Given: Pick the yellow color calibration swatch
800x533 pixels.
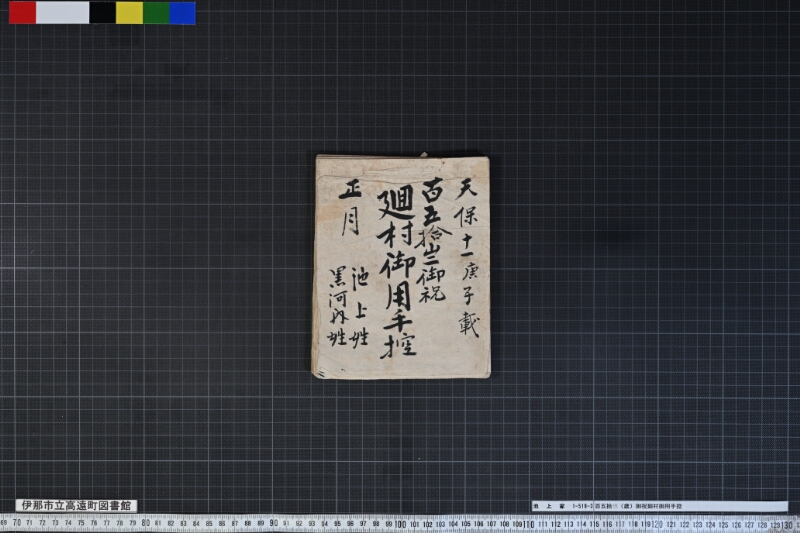Looking at the screenshot, I should [x=129, y=12].
